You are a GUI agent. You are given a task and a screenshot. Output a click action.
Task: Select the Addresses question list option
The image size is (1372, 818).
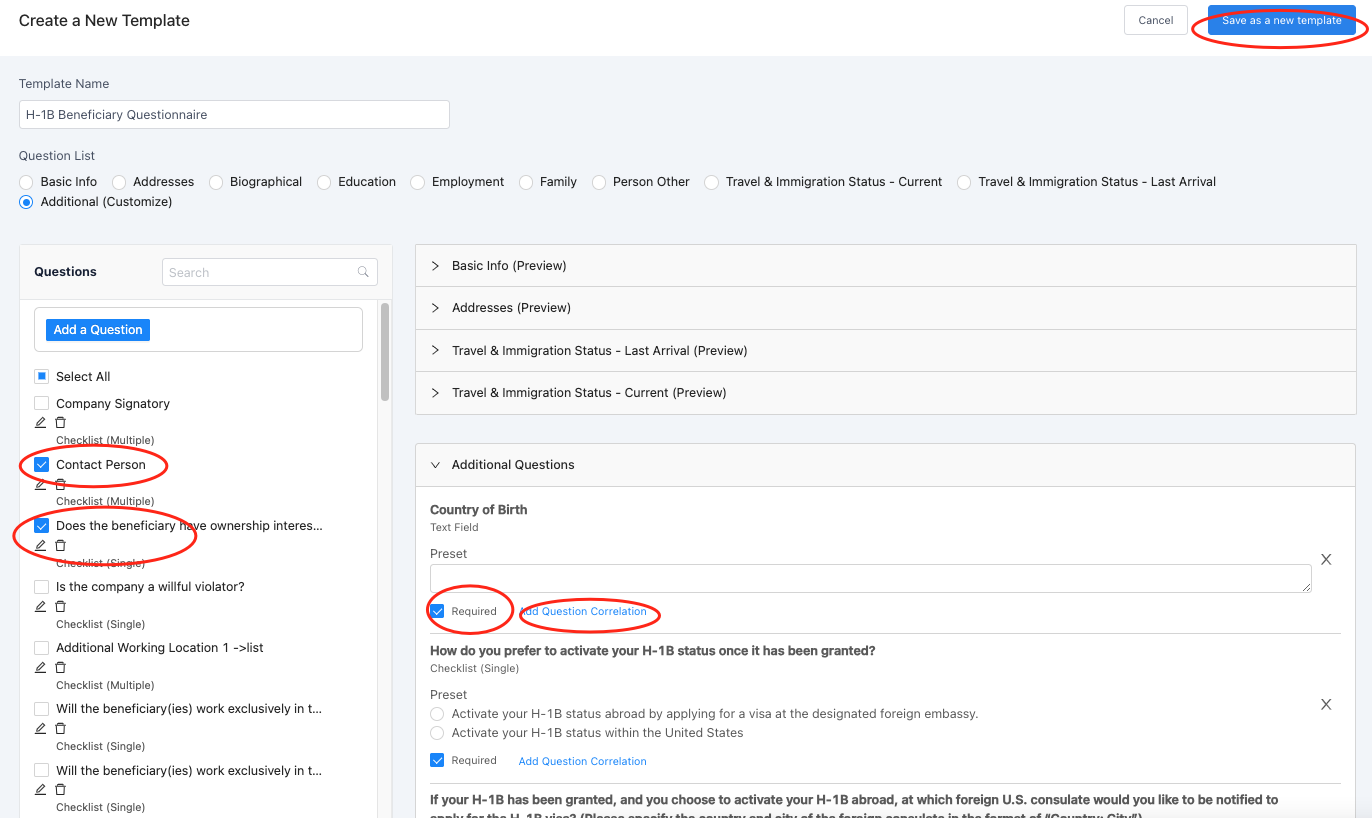pyautogui.click(x=119, y=182)
